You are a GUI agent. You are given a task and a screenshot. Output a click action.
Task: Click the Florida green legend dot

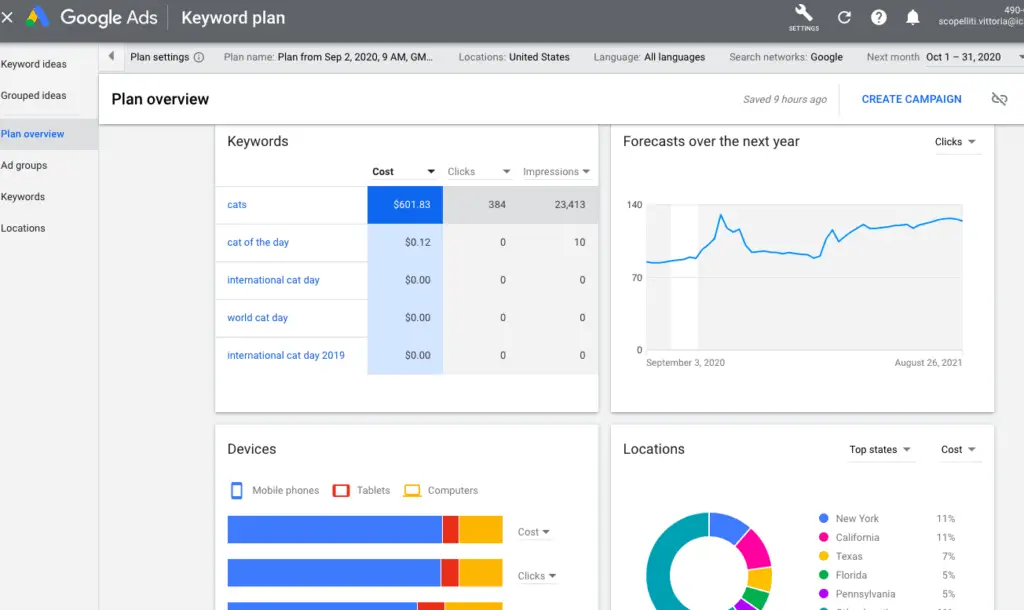(824, 575)
